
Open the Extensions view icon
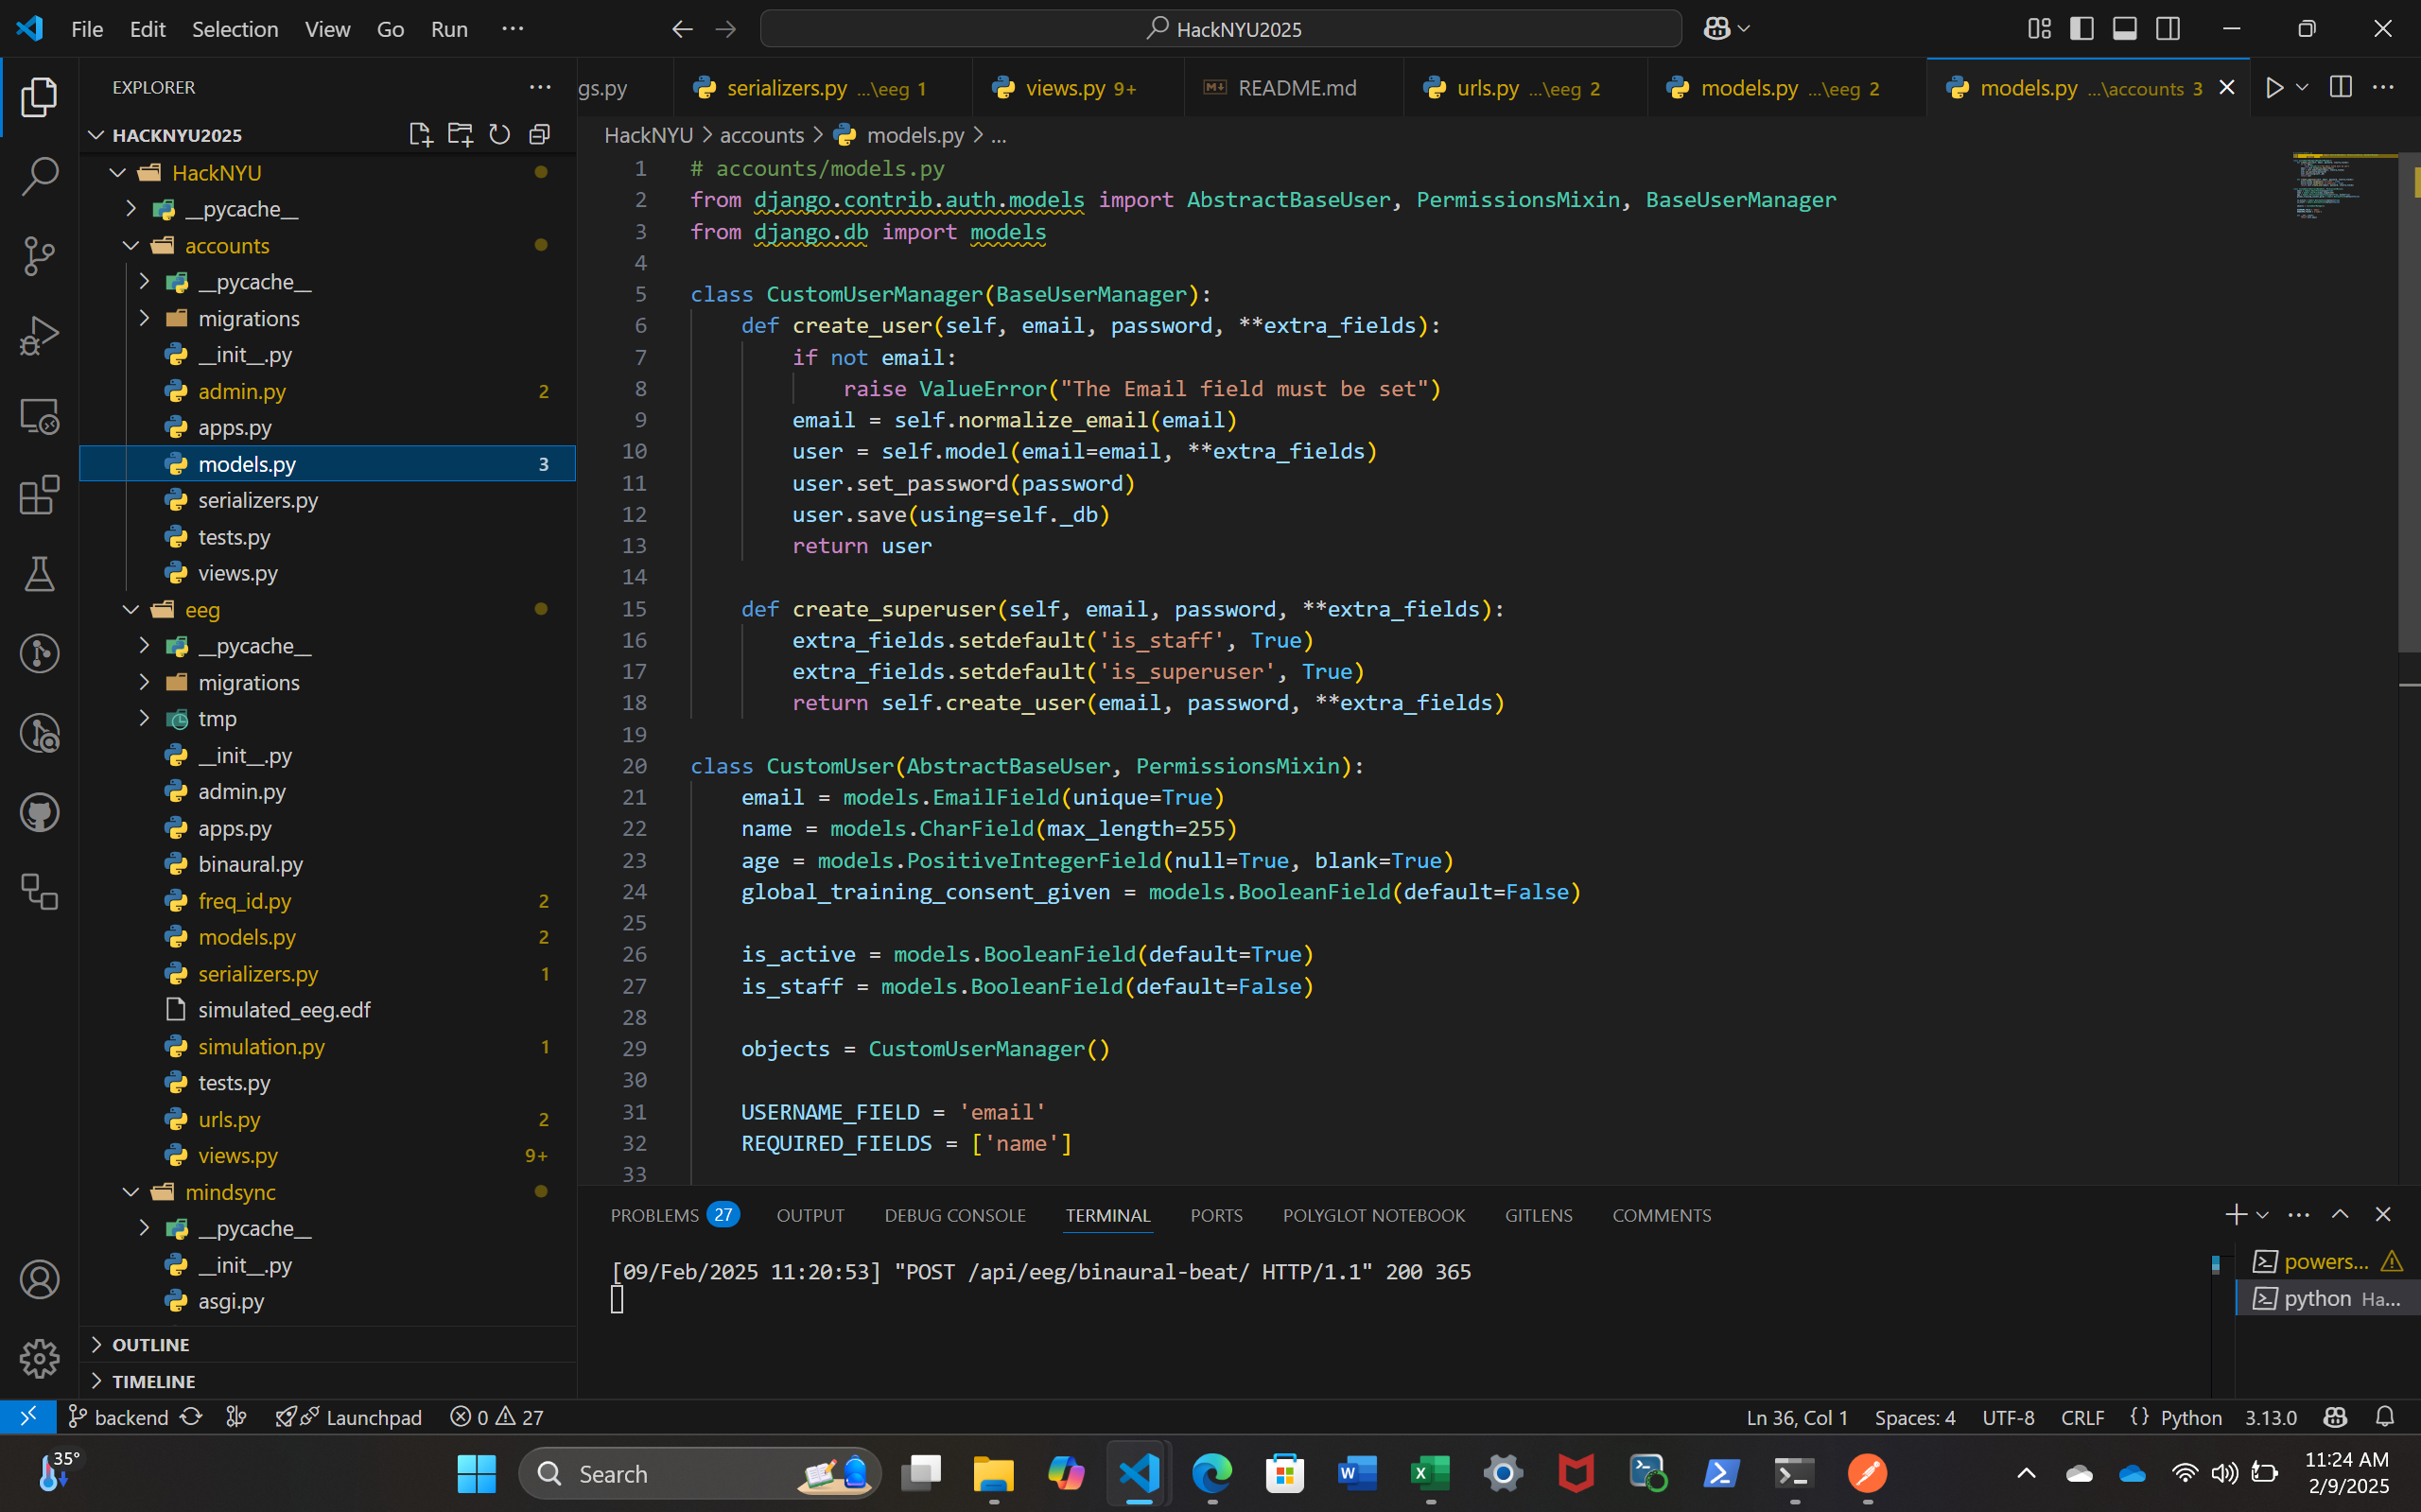tap(39, 495)
